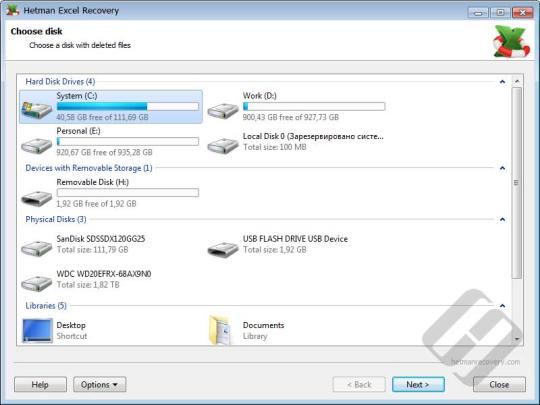Click the System (C:) usage bar

point(128,106)
